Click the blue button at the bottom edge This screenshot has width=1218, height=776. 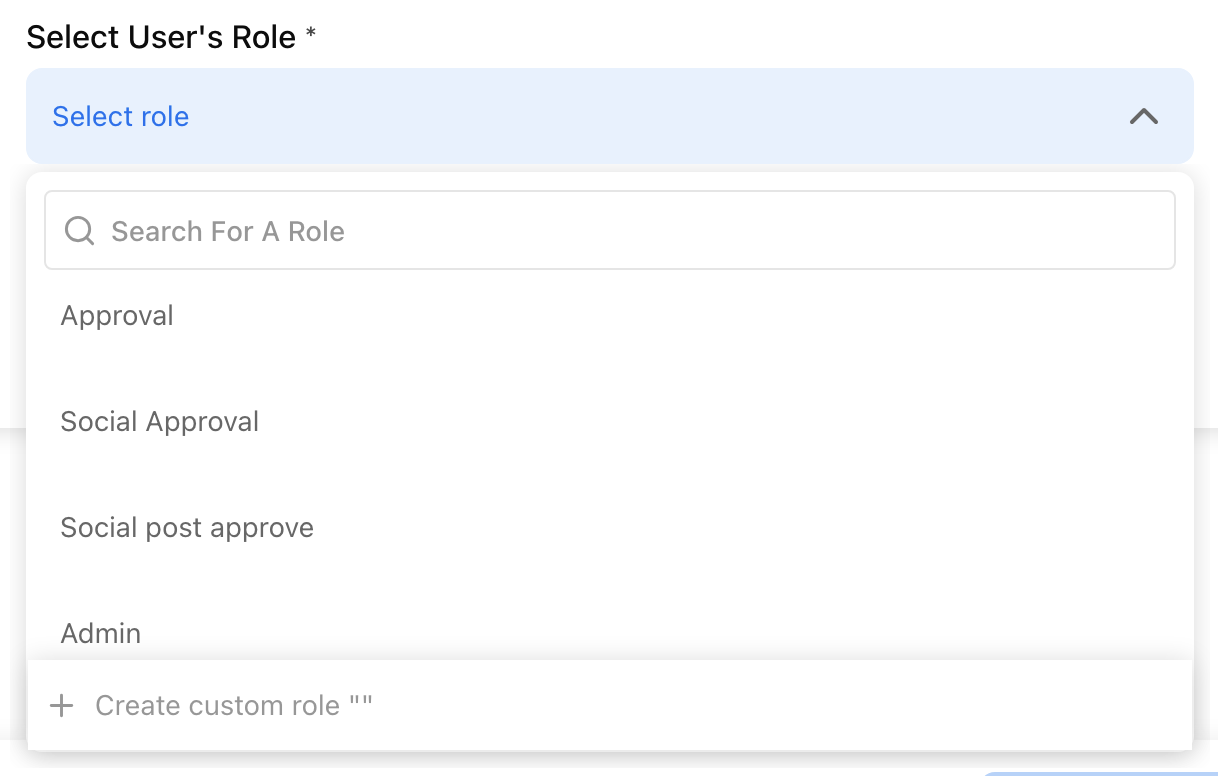click(1098, 772)
